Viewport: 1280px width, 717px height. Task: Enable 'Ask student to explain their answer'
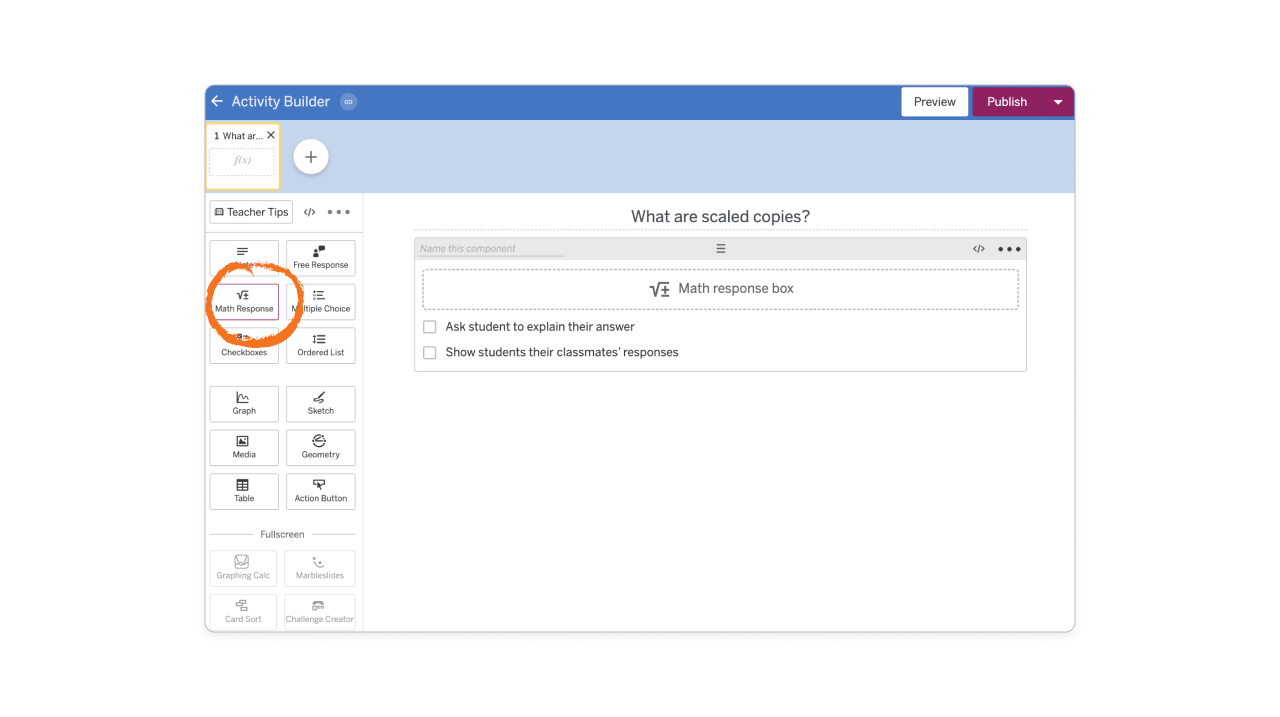pyautogui.click(x=429, y=326)
